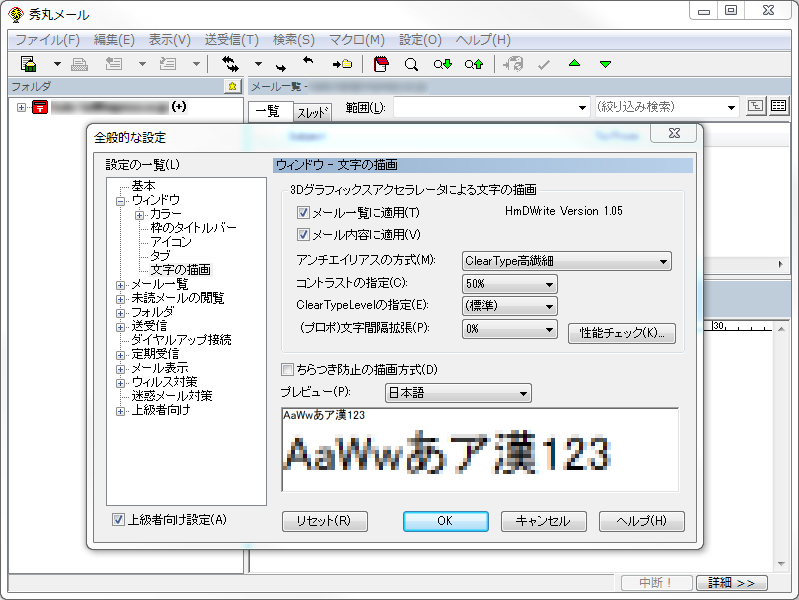The image size is (799, 600).
Task: Select ダイヤルアップ接続 in settings tree
Action: pyautogui.click(x=181, y=340)
